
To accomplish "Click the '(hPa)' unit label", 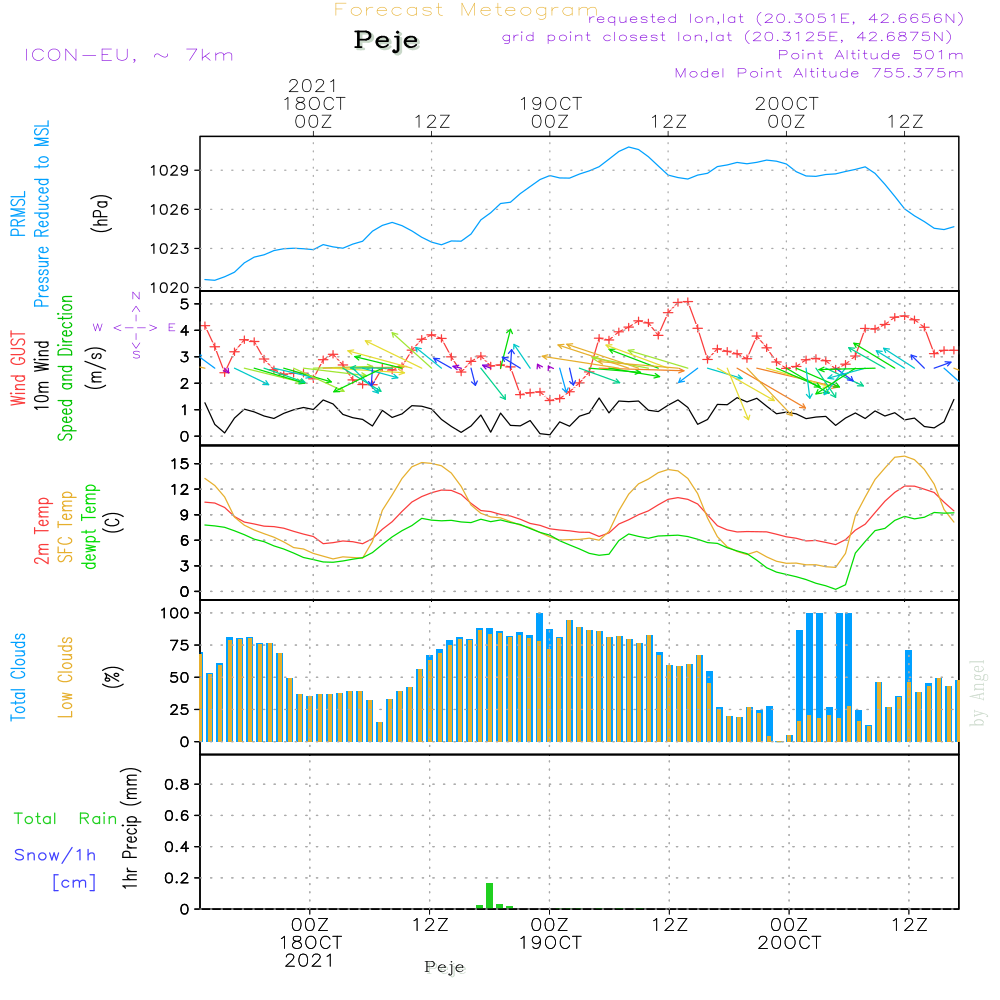I will (x=101, y=213).
